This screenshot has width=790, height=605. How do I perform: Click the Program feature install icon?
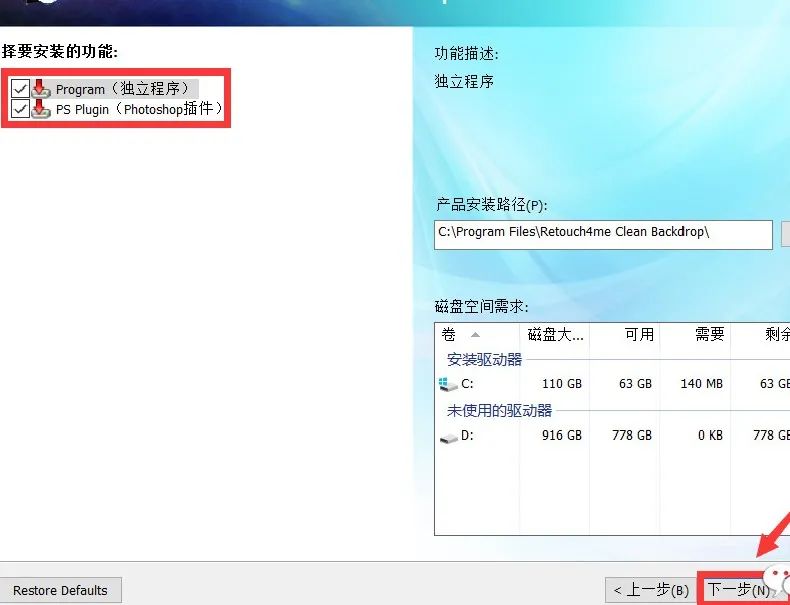41,89
